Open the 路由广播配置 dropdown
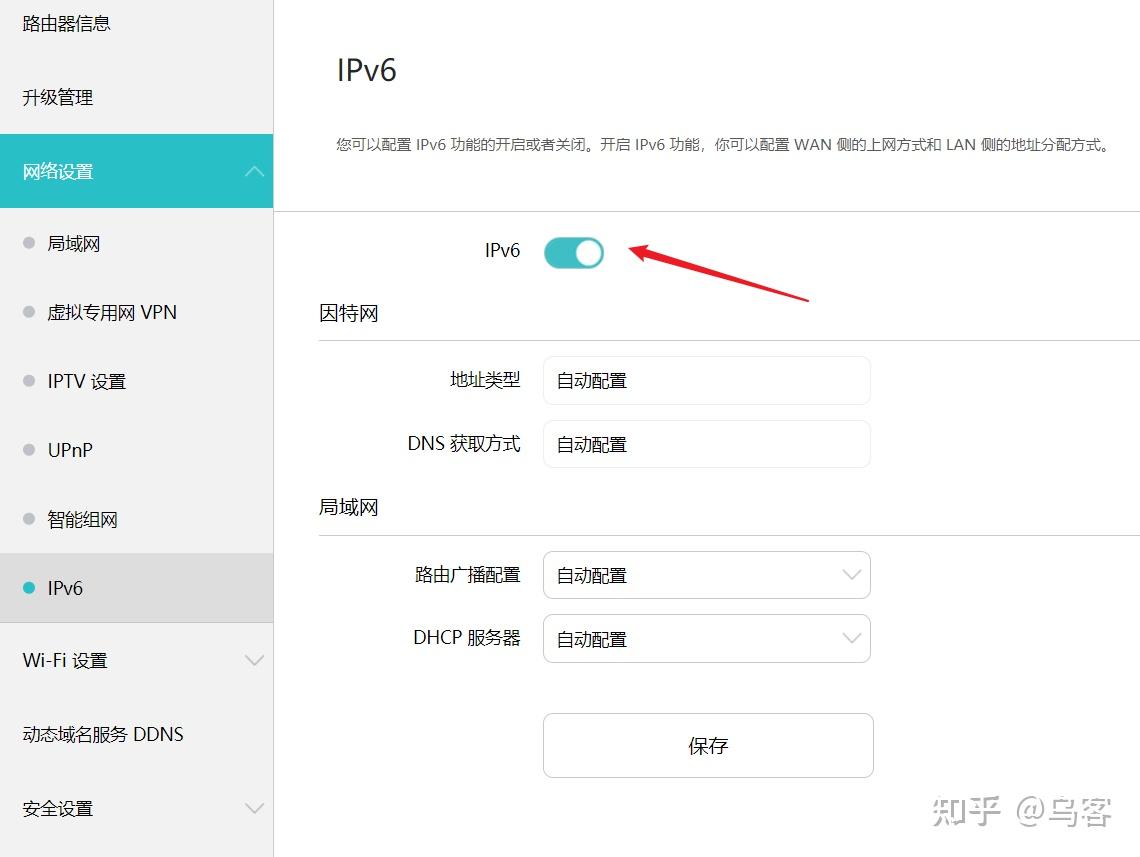The width and height of the screenshot is (1140, 857). pos(707,575)
